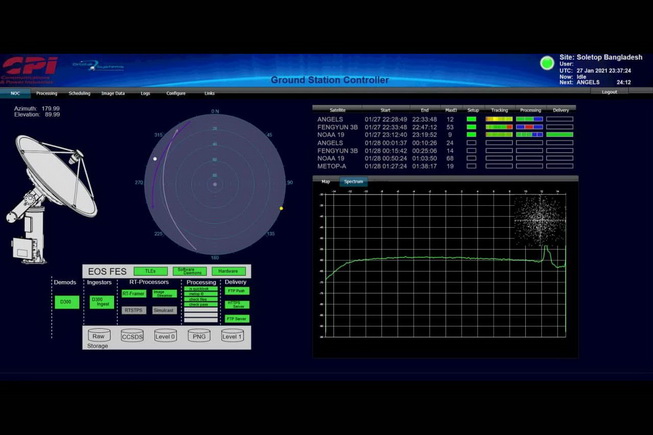
Task: Sort by the Start column header
Action: pyautogui.click(x=385, y=110)
